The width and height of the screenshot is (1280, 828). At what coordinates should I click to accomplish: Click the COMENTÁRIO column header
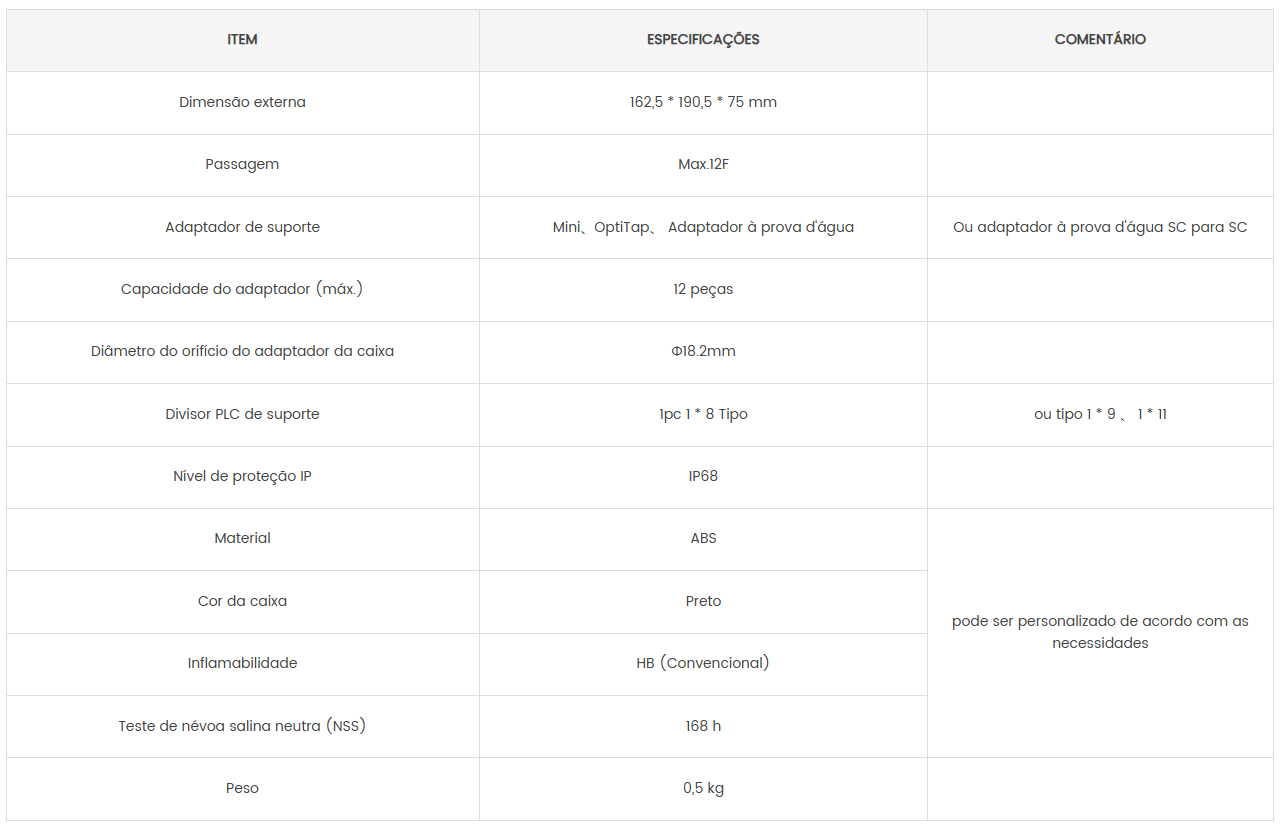click(x=1100, y=40)
